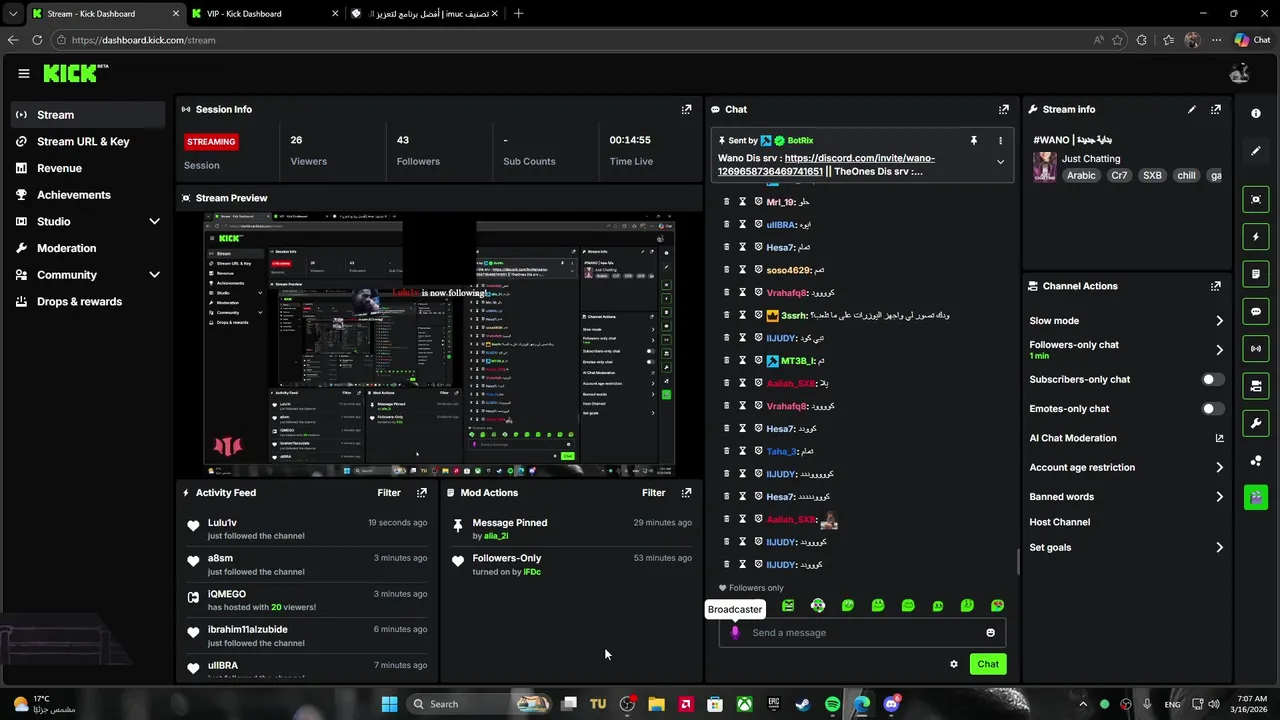The image size is (1280, 720).
Task: Expand the Studio menu section
Action: [x=154, y=222]
